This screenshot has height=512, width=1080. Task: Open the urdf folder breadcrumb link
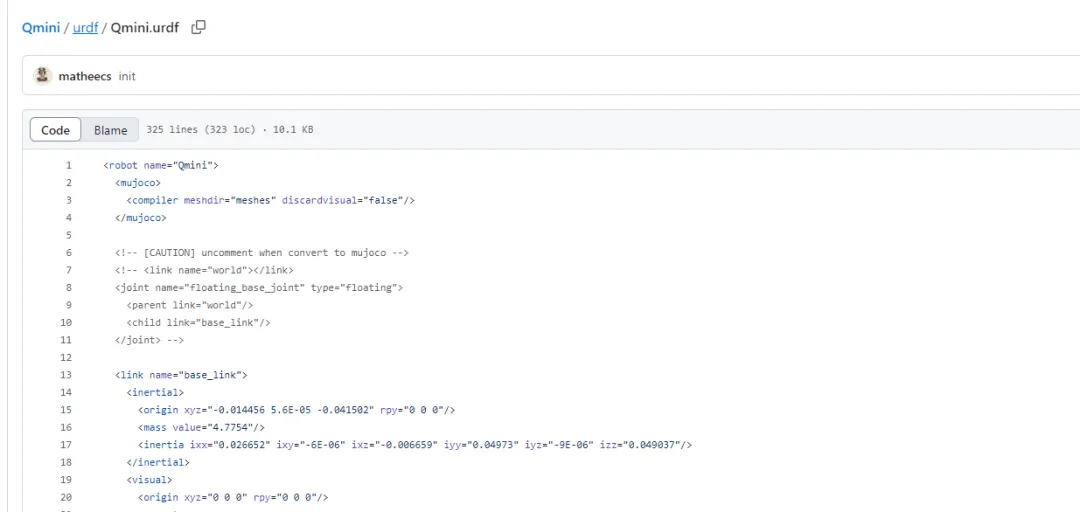coord(85,29)
